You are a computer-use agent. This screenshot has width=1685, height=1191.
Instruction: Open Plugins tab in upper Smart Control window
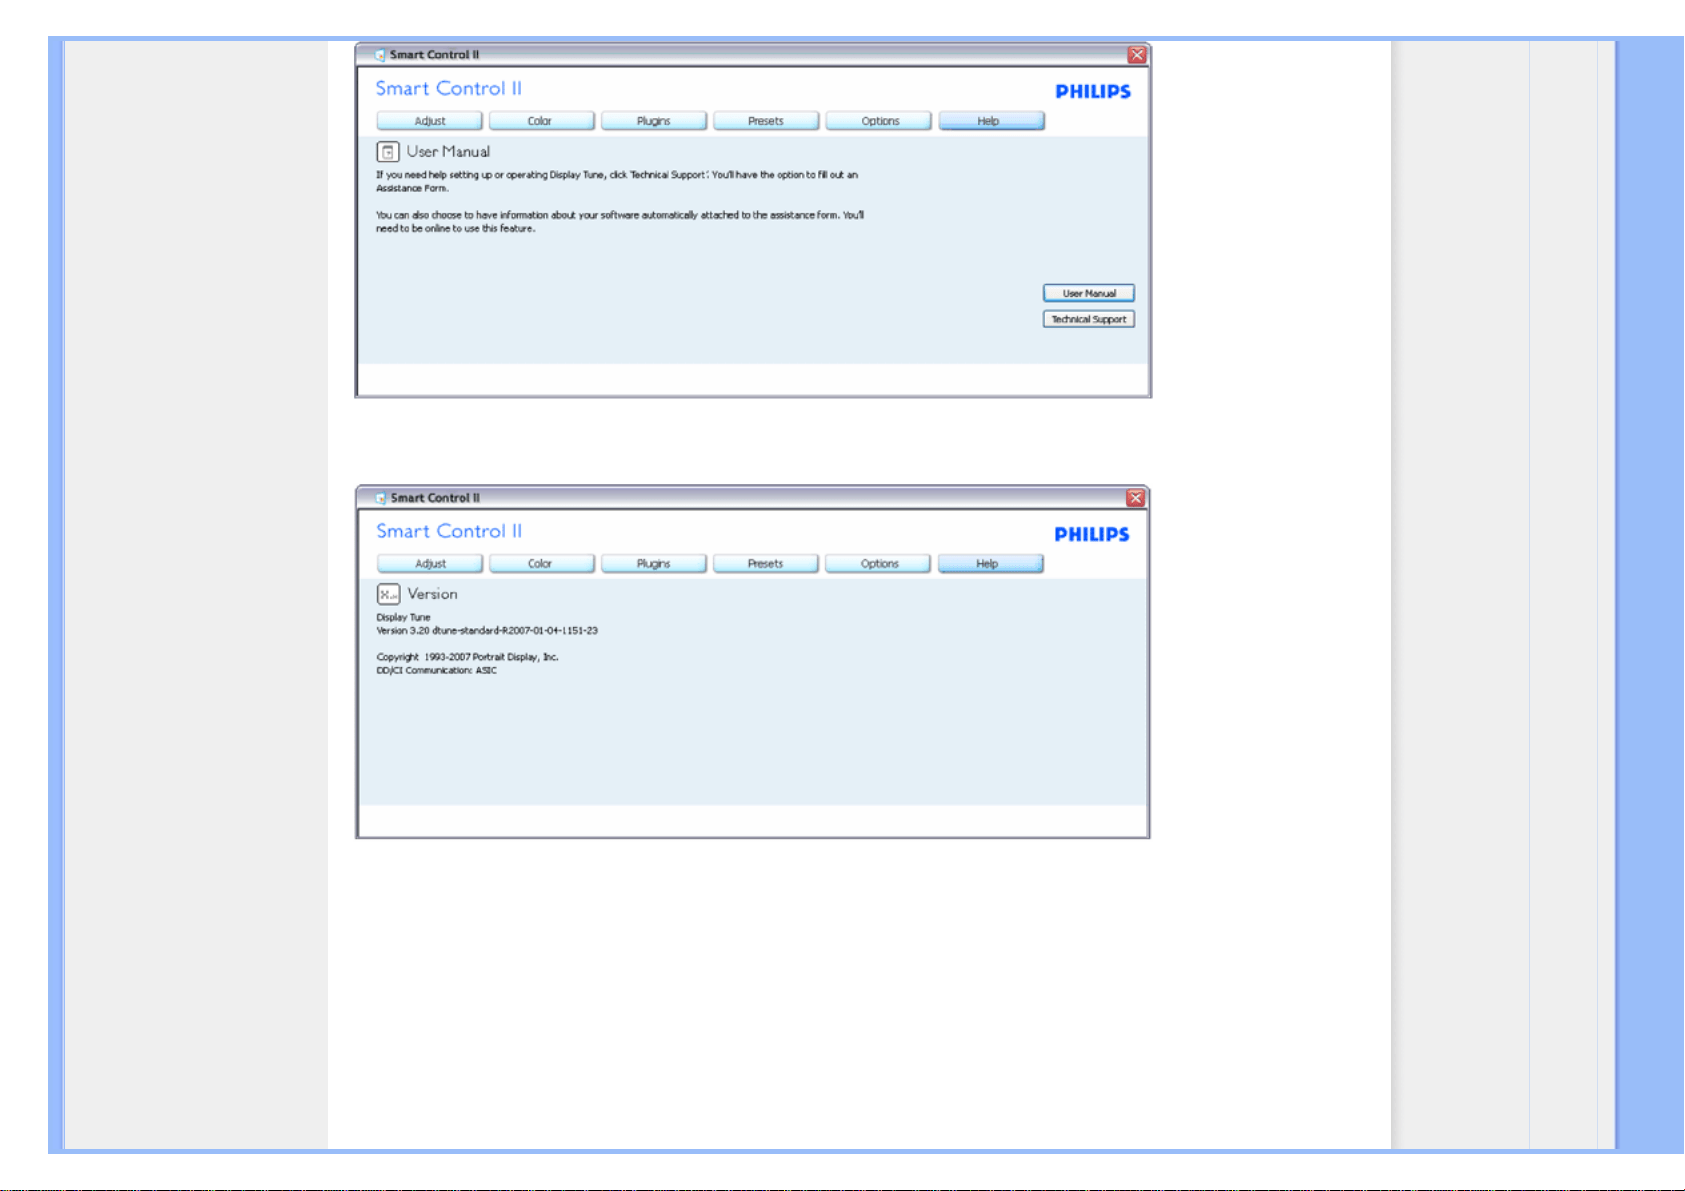[654, 121]
